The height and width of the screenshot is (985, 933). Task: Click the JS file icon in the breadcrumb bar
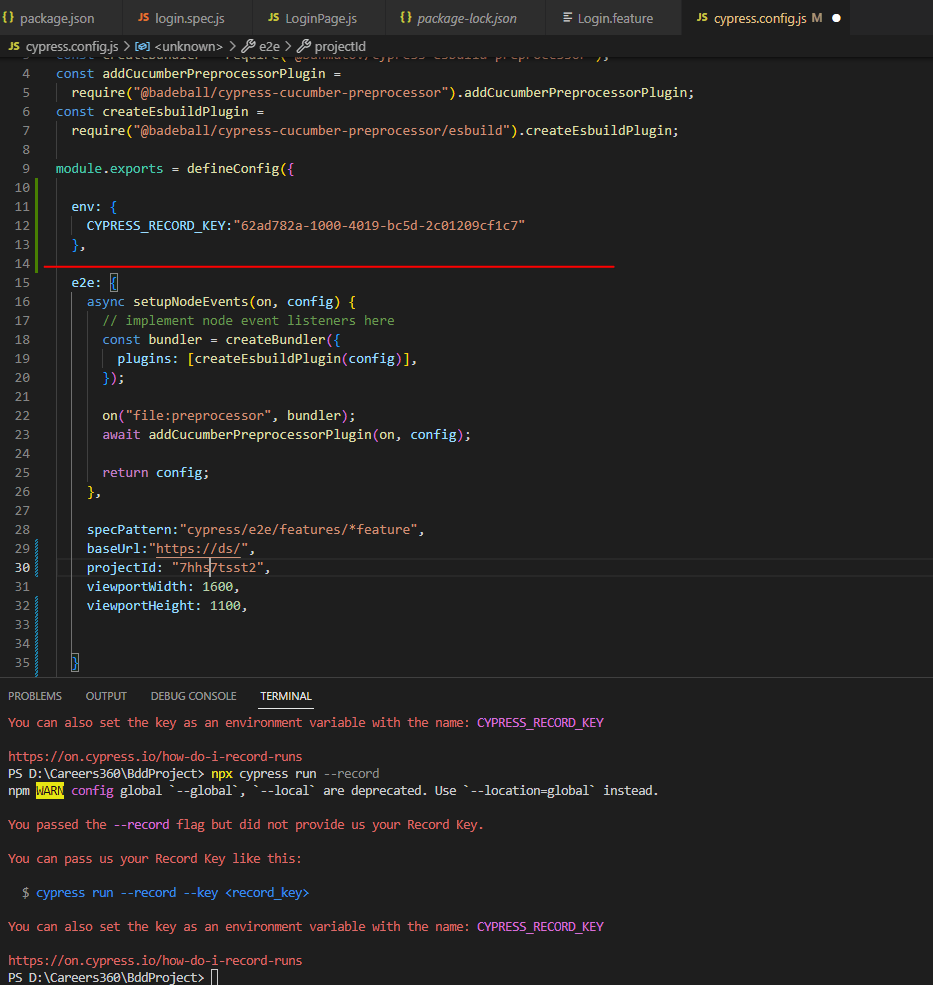(x=14, y=45)
